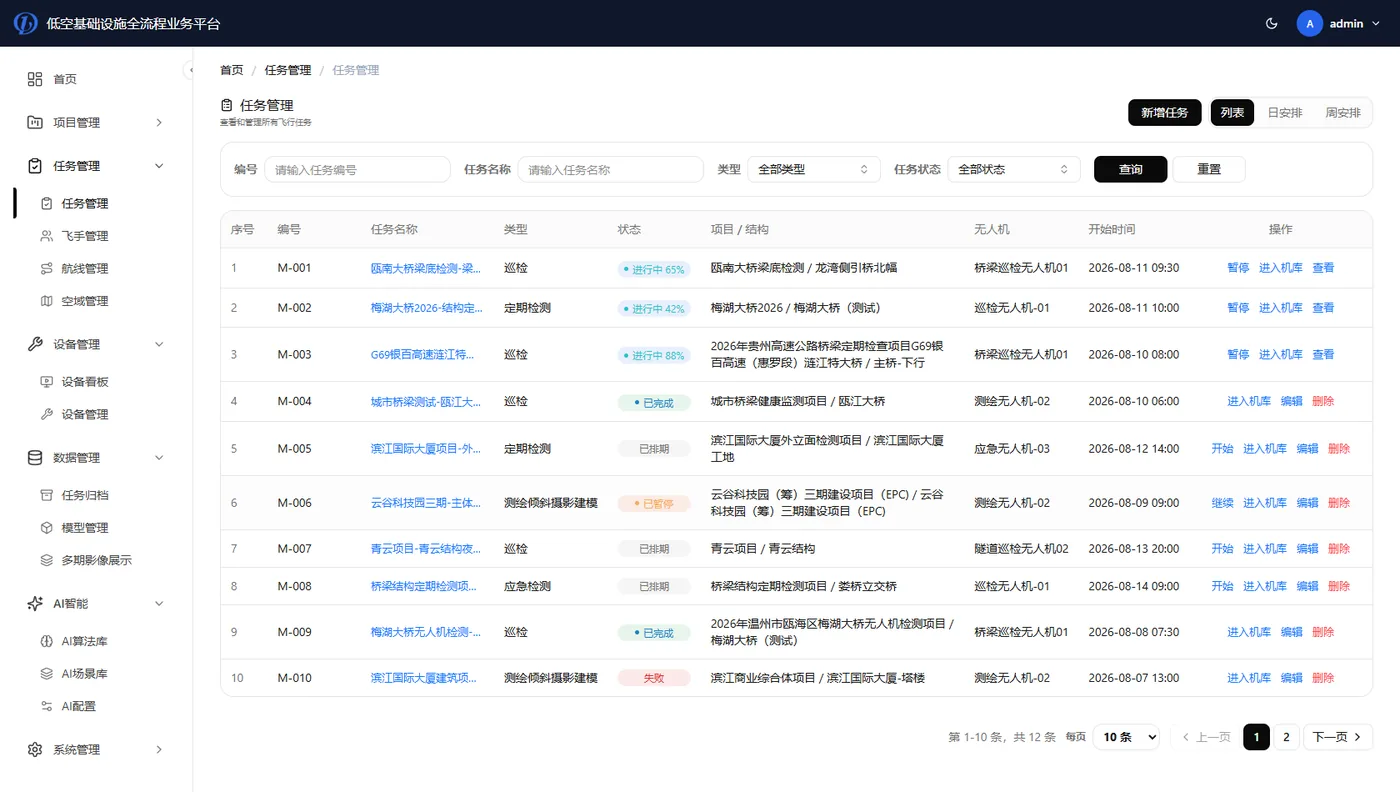Open the 全部类型 type dropdown
This screenshot has width=1400, height=792.
click(x=814, y=169)
